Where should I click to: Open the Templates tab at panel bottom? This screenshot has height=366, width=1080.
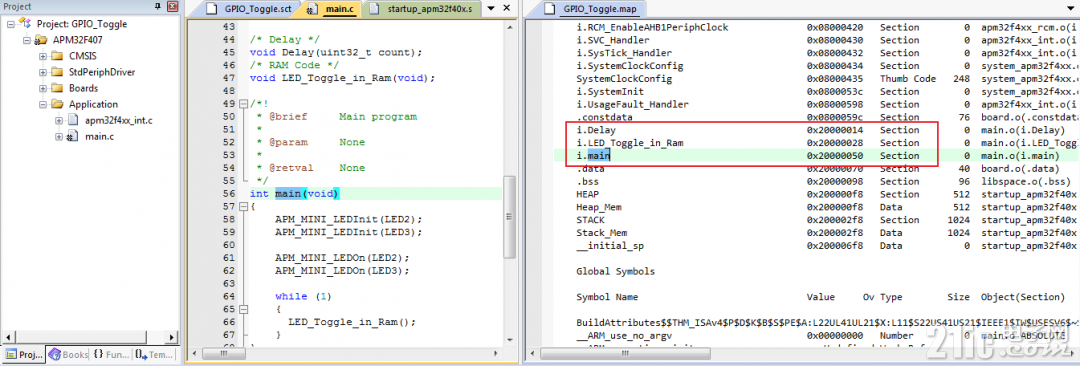pyautogui.click(x=153, y=354)
